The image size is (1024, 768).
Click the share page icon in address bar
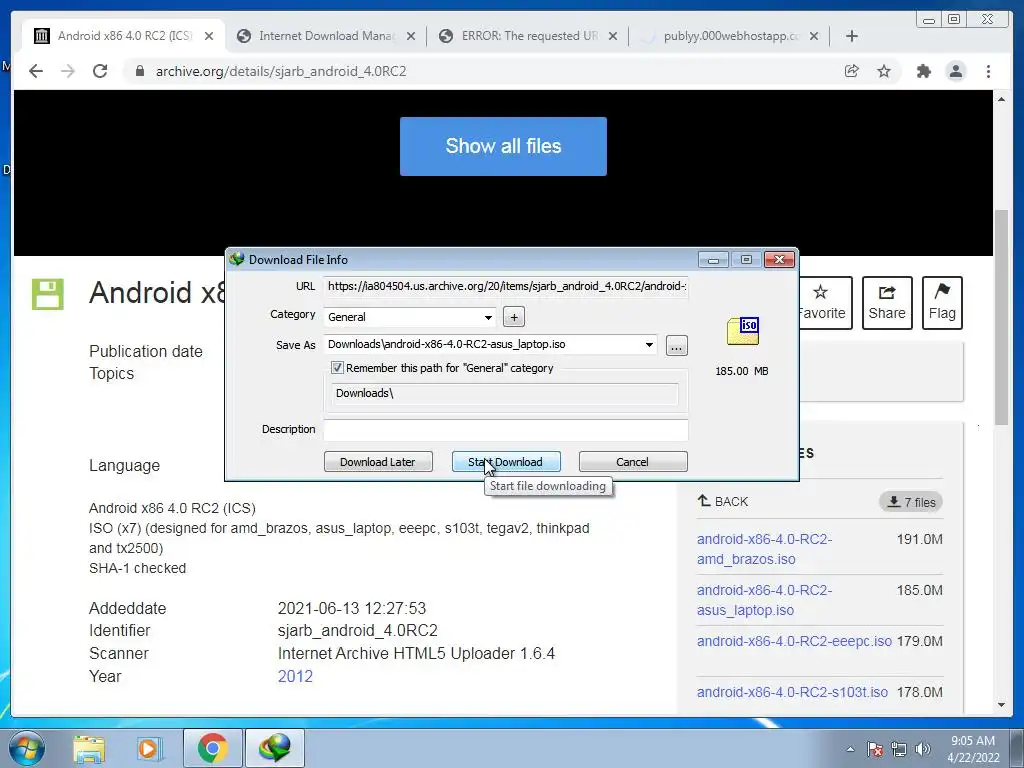coord(852,71)
